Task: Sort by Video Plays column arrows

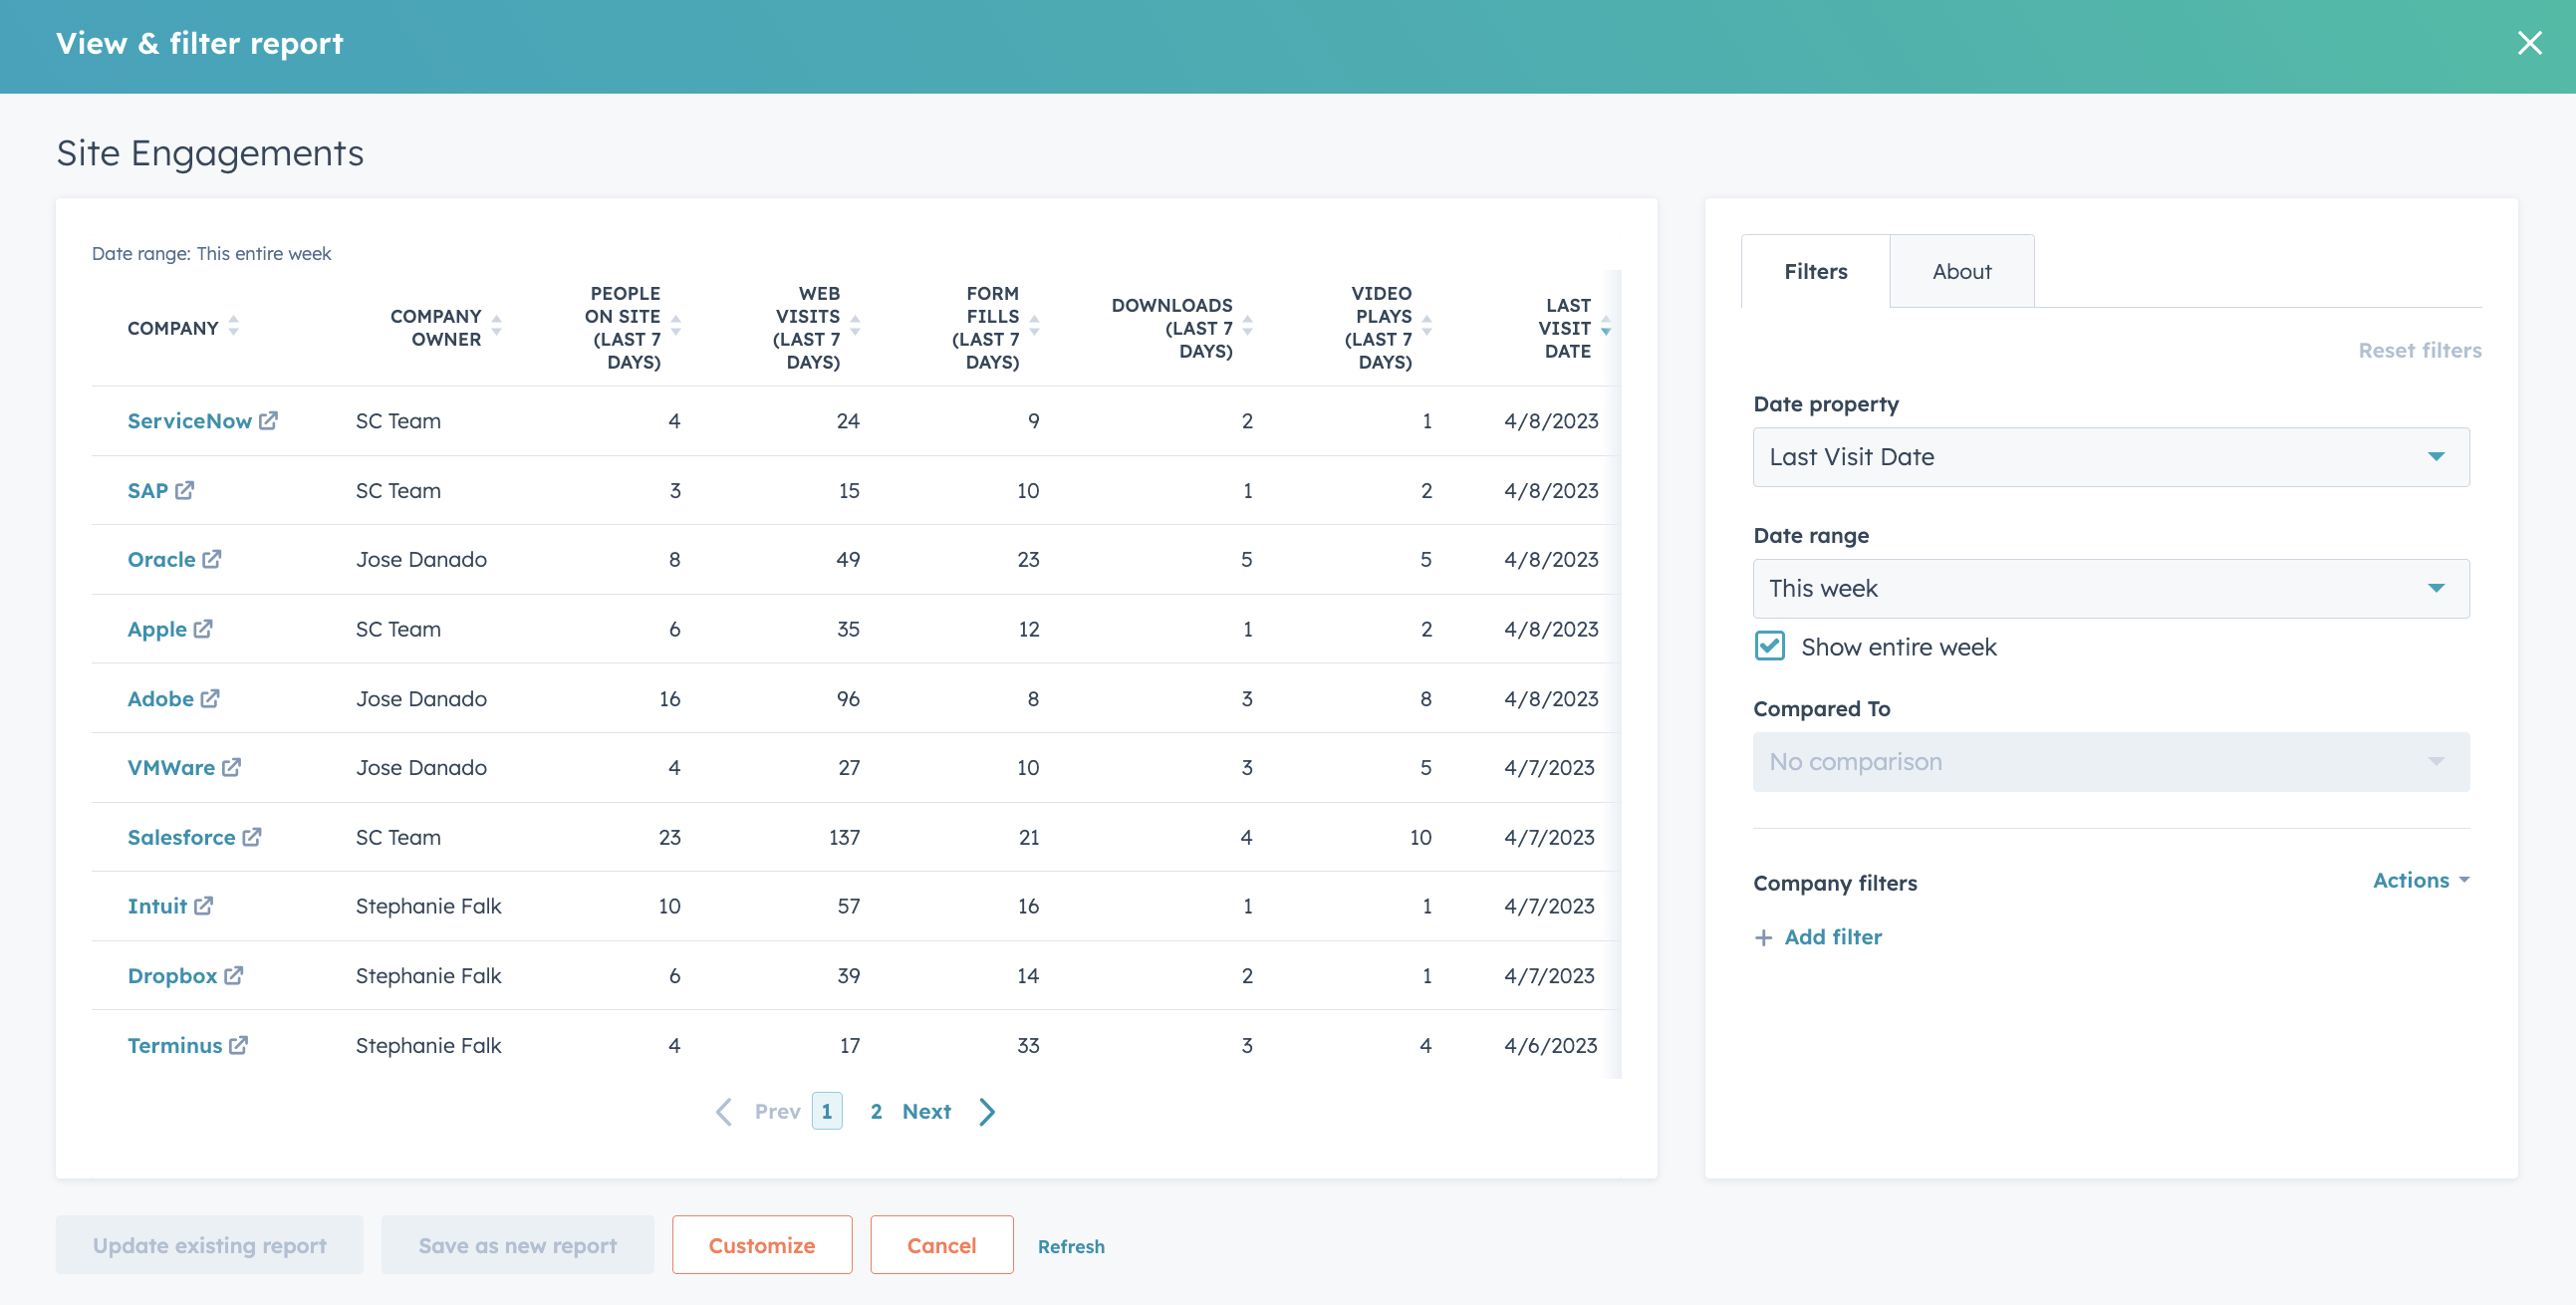Action: click(x=1427, y=325)
